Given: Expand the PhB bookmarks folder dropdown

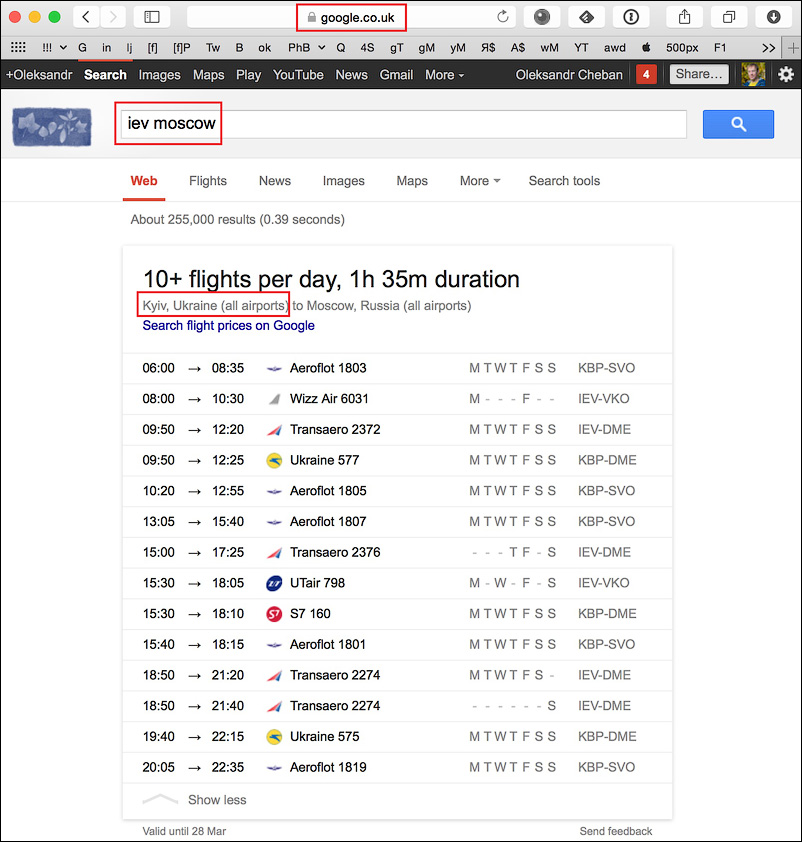Looking at the screenshot, I should [x=307, y=48].
